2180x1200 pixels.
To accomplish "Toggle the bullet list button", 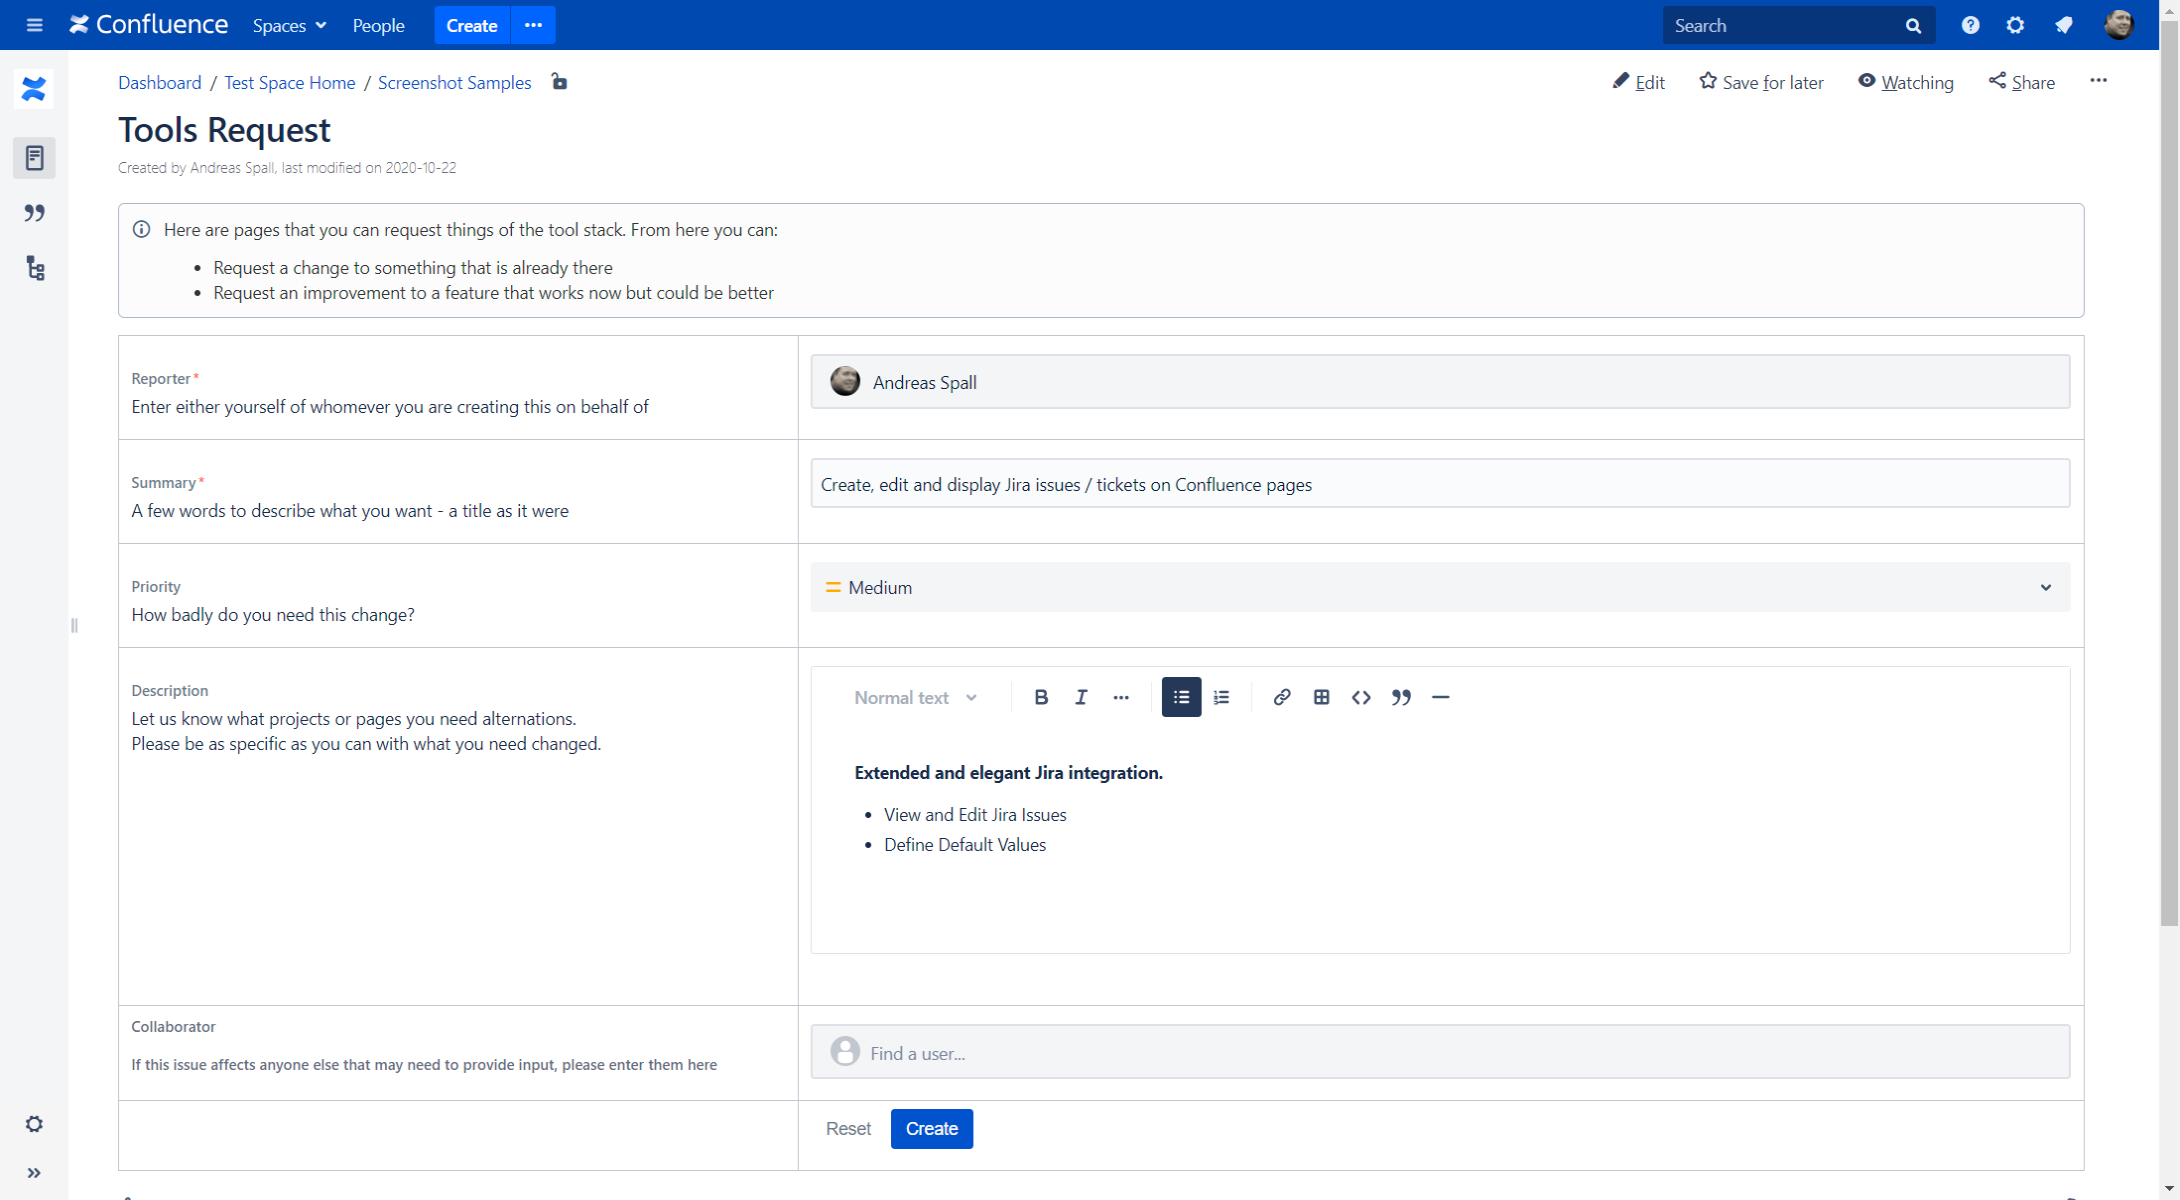I will click(x=1181, y=698).
